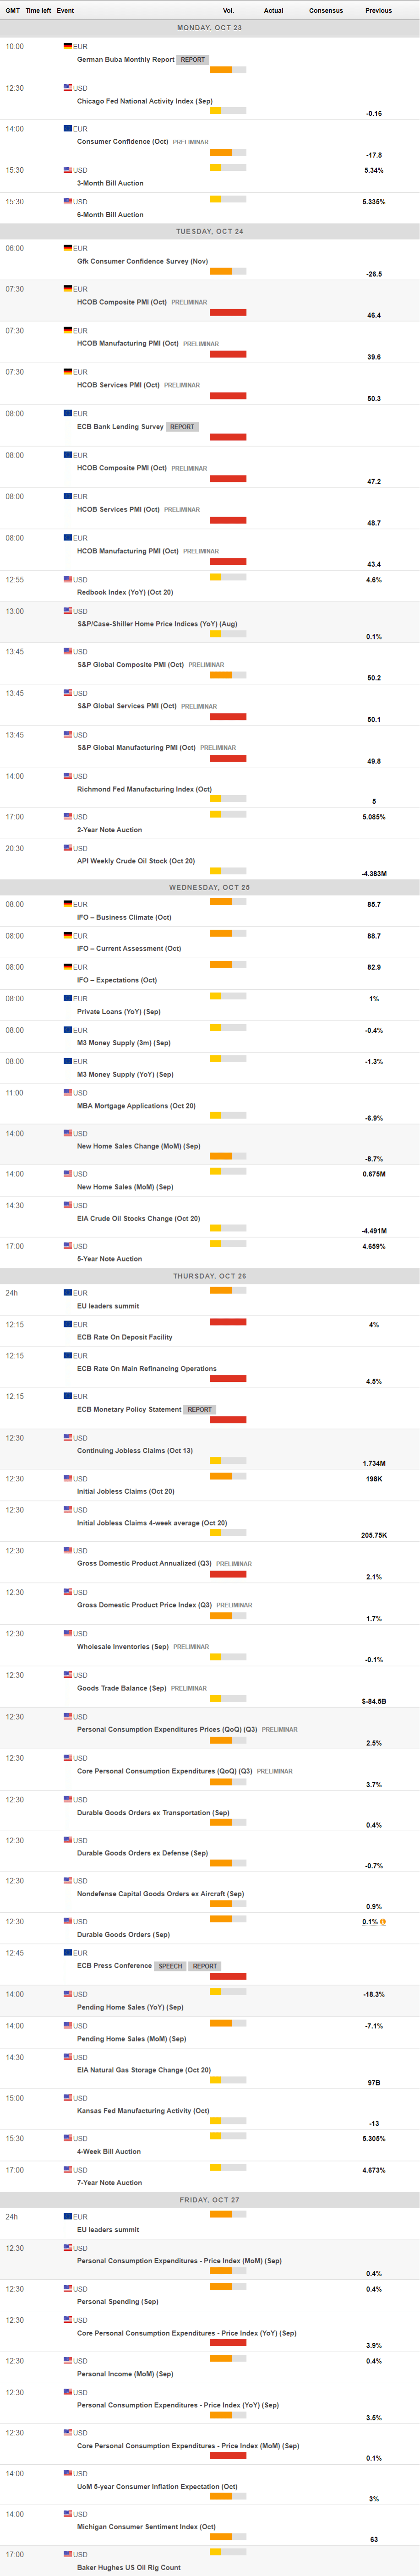
Task: Click warning icon next to Durable Goods 0.1%
Action: coord(383,1921)
